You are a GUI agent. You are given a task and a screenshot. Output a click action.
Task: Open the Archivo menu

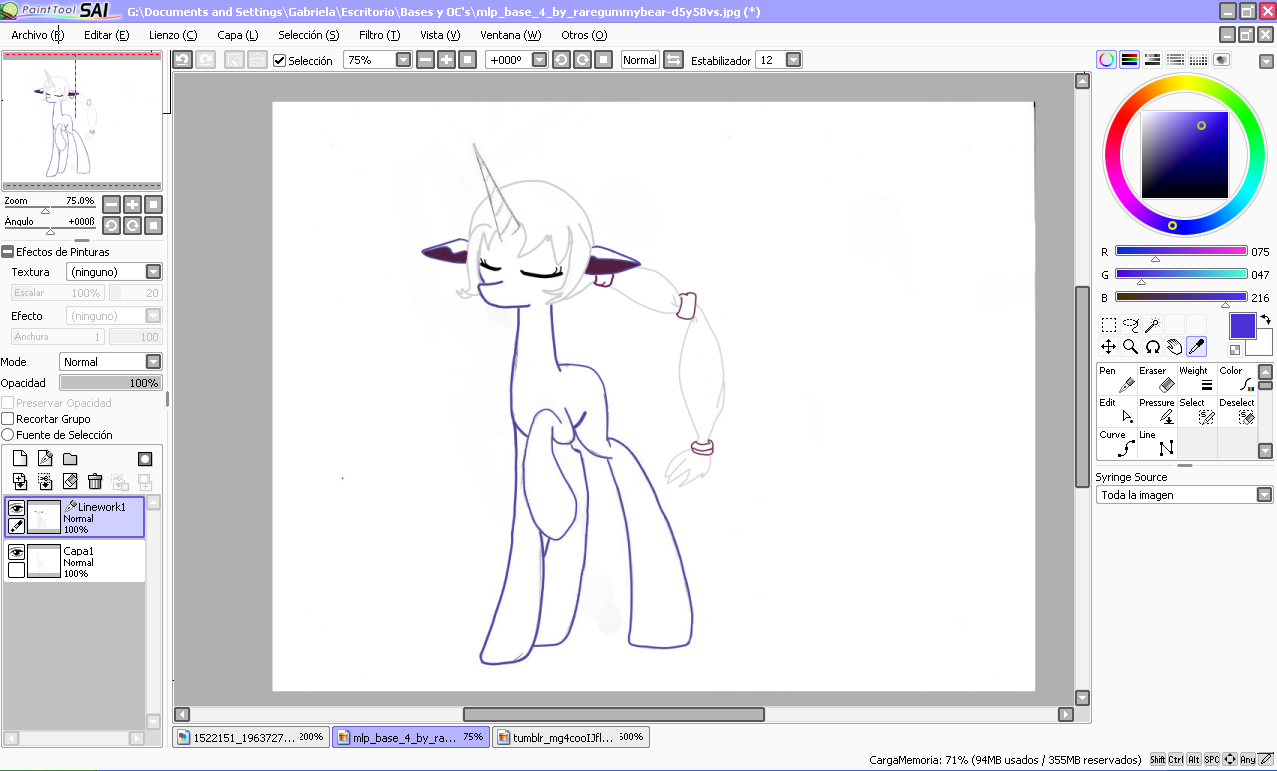tap(37, 35)
